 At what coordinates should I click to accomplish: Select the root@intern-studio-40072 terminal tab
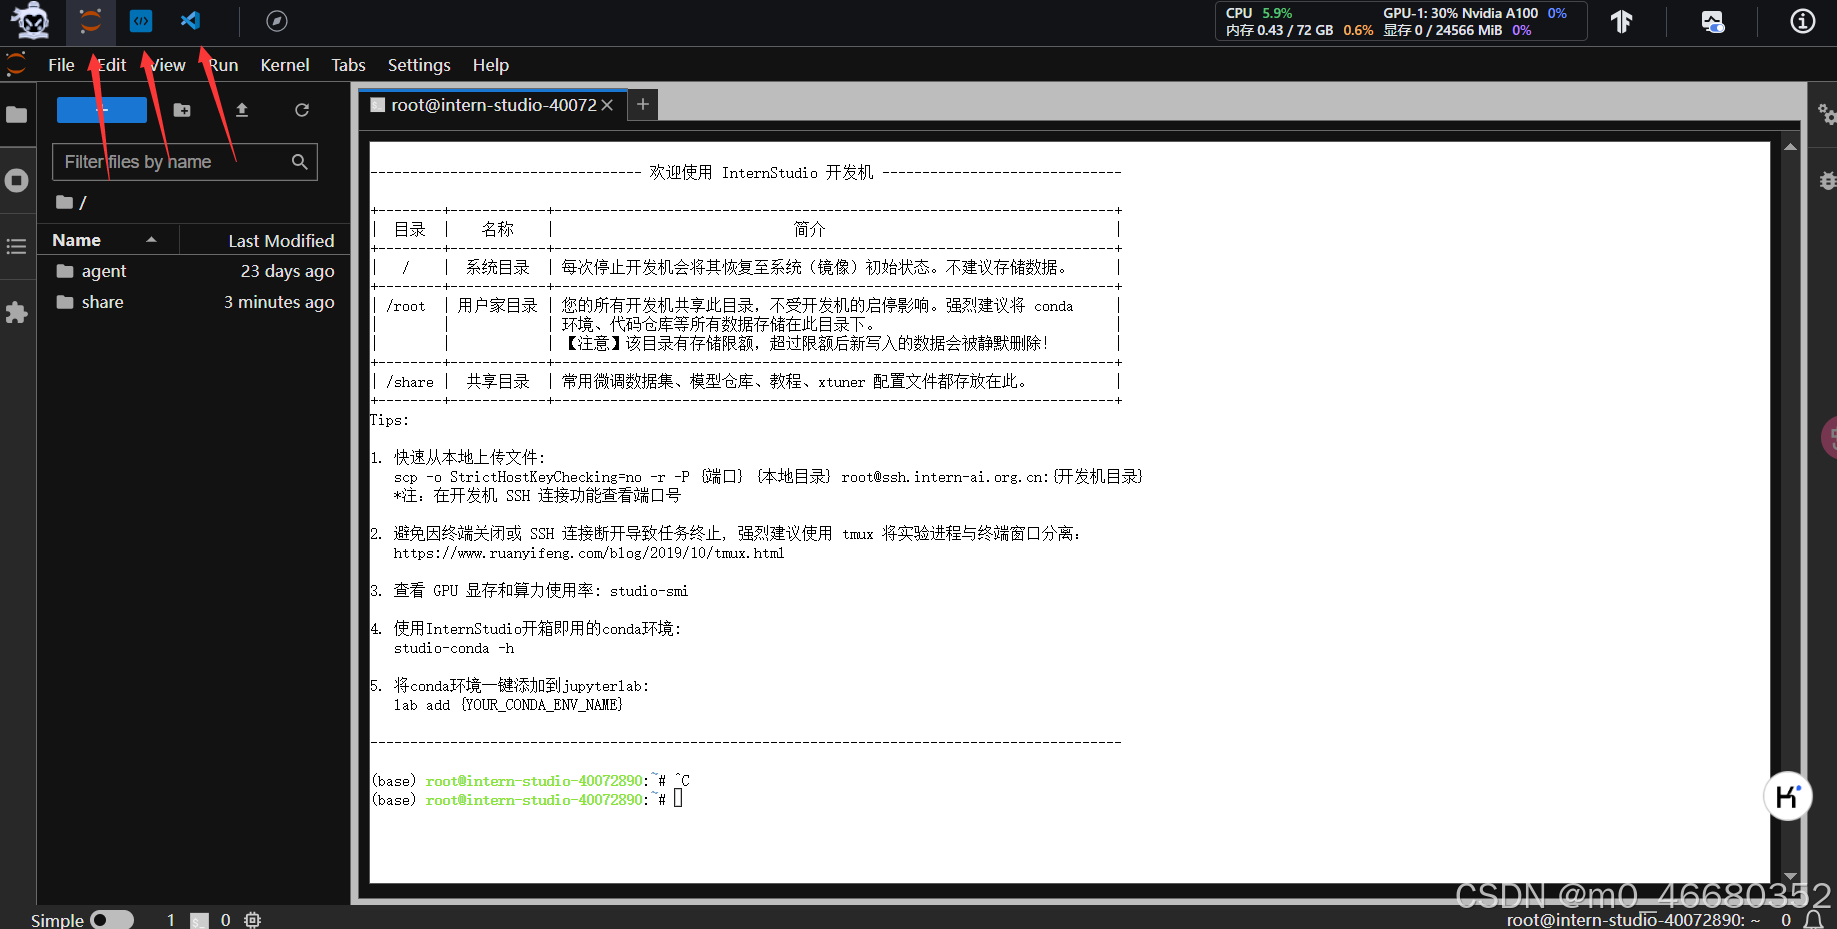click(492, 105)
